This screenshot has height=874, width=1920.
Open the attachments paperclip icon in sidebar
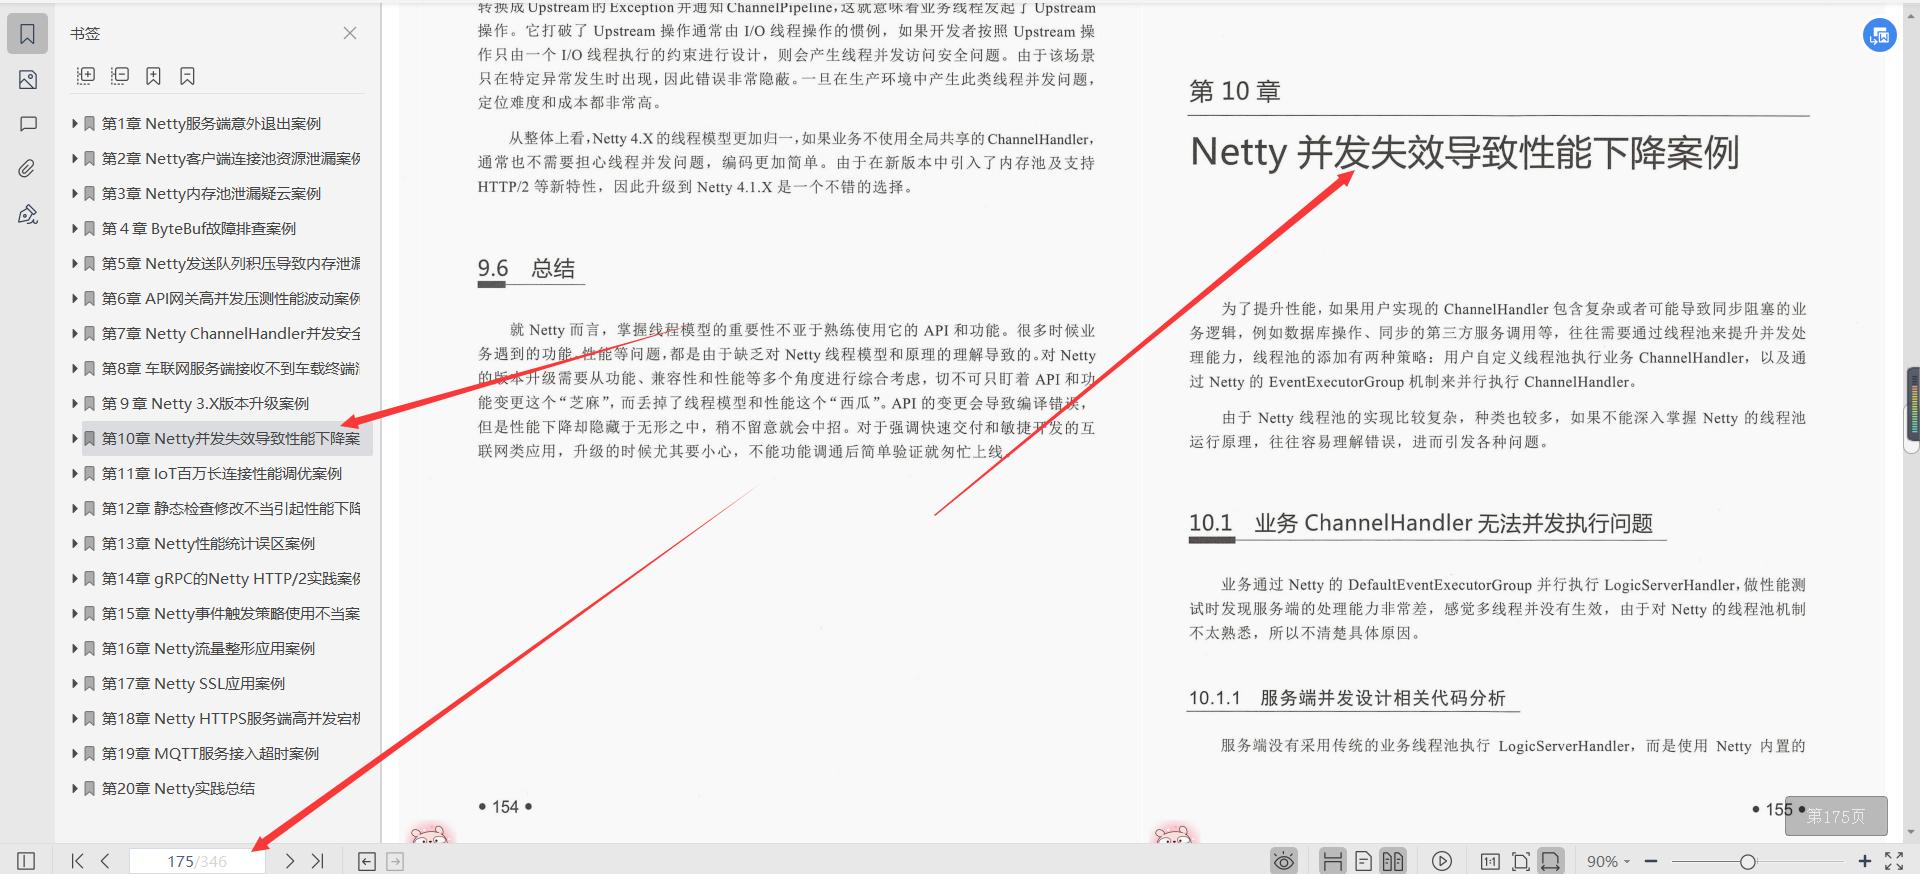point(27,169)
